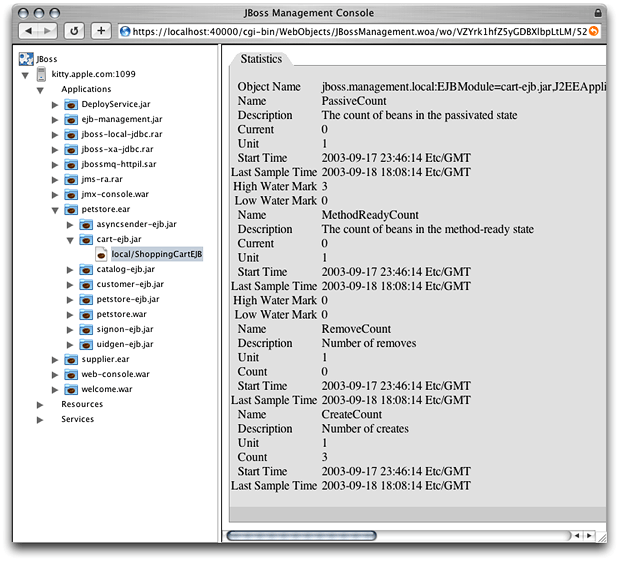Open the Statistics tab
Screen dimensions: 618x562
tap(261, 59)
